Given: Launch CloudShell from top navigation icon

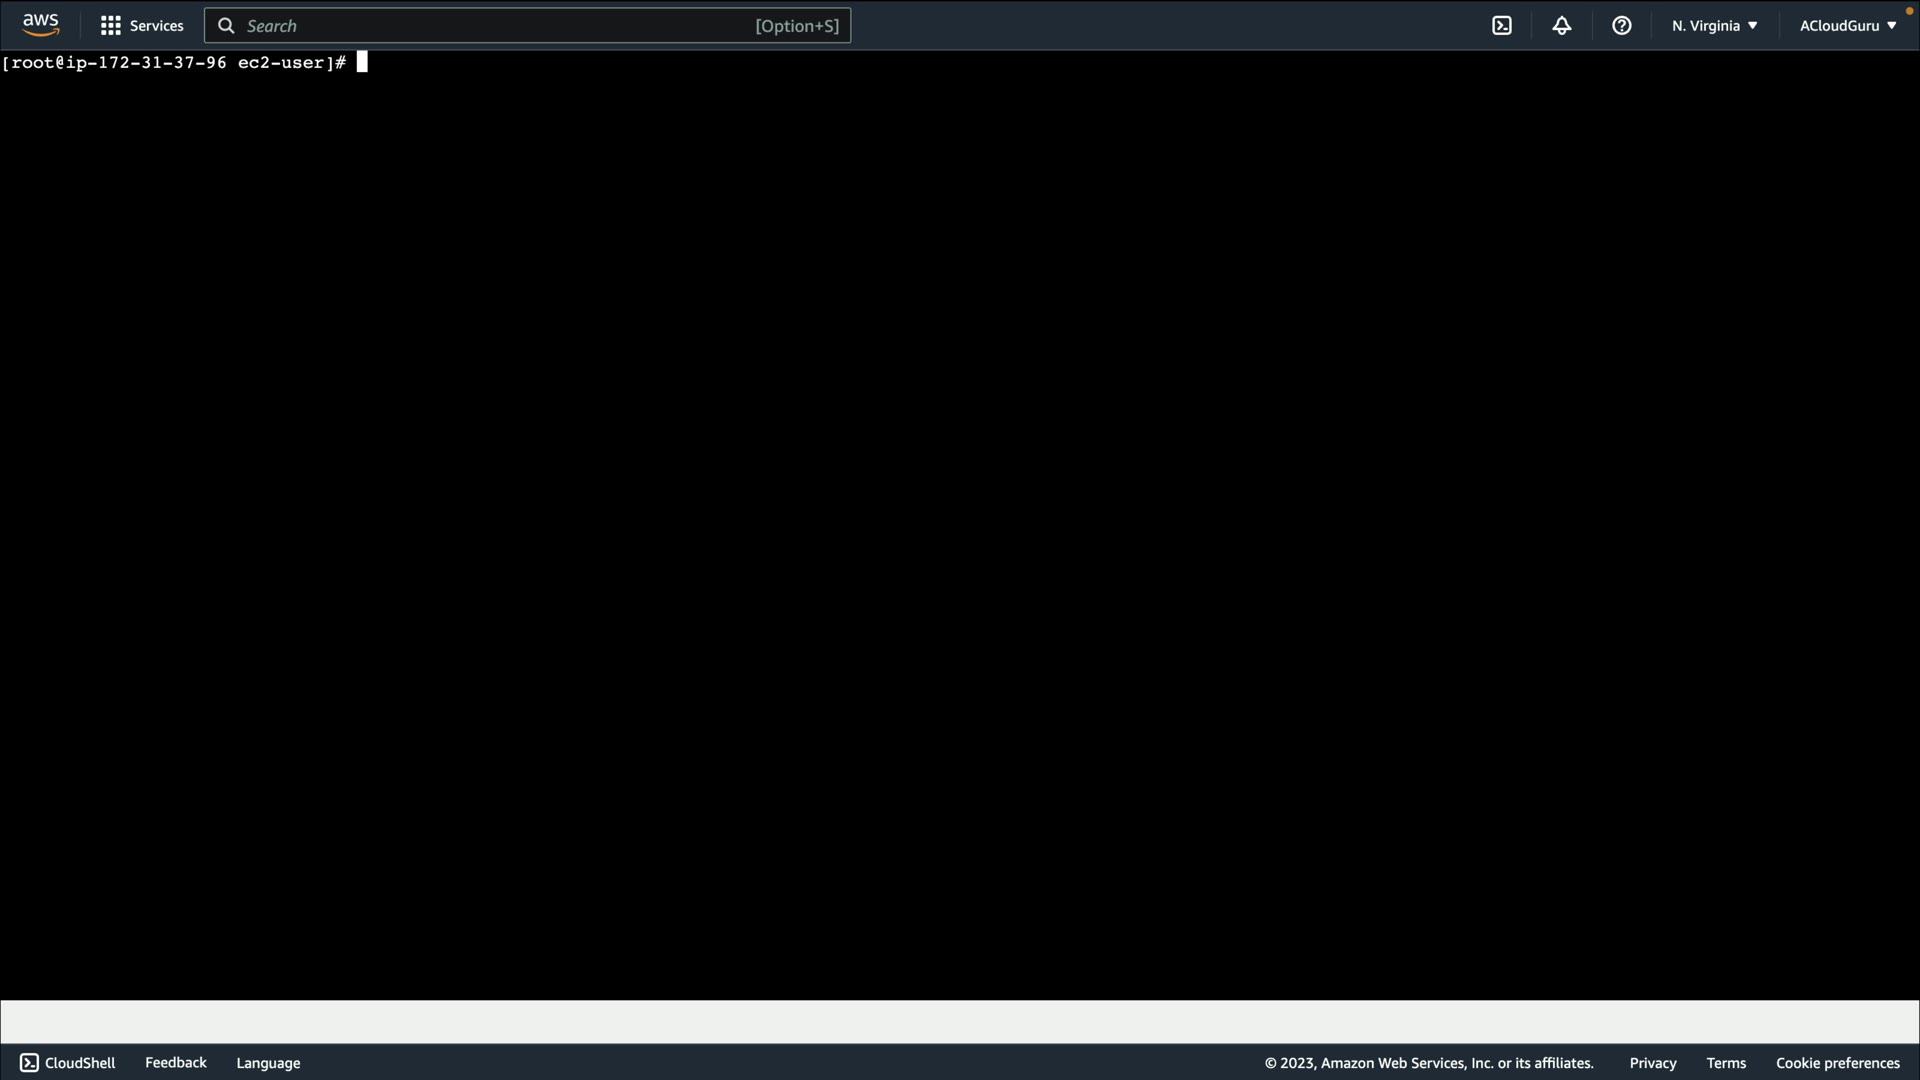Looking at the screenshot, I should (1502, 26).
